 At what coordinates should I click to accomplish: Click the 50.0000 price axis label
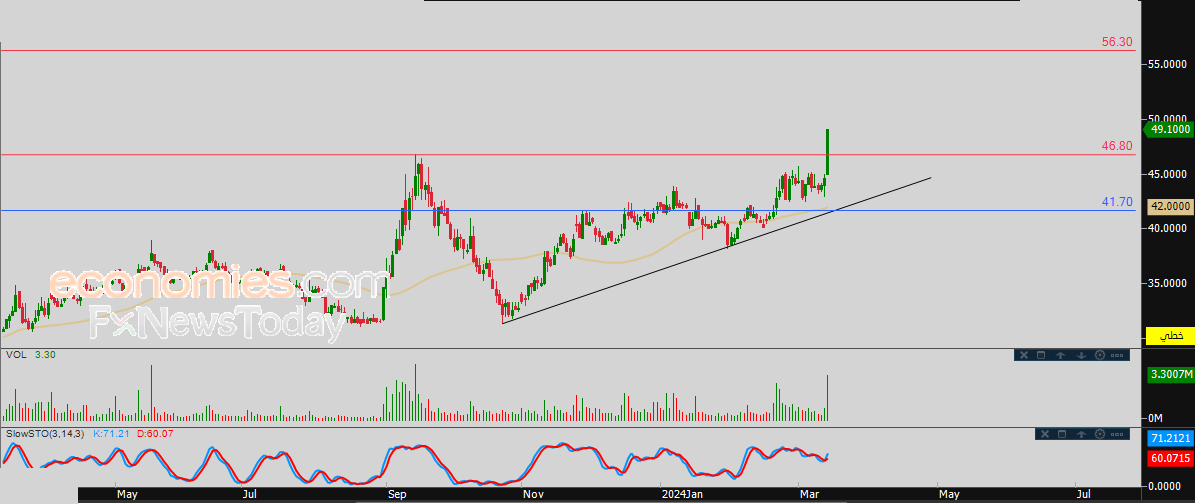(x=1170, y=119)
